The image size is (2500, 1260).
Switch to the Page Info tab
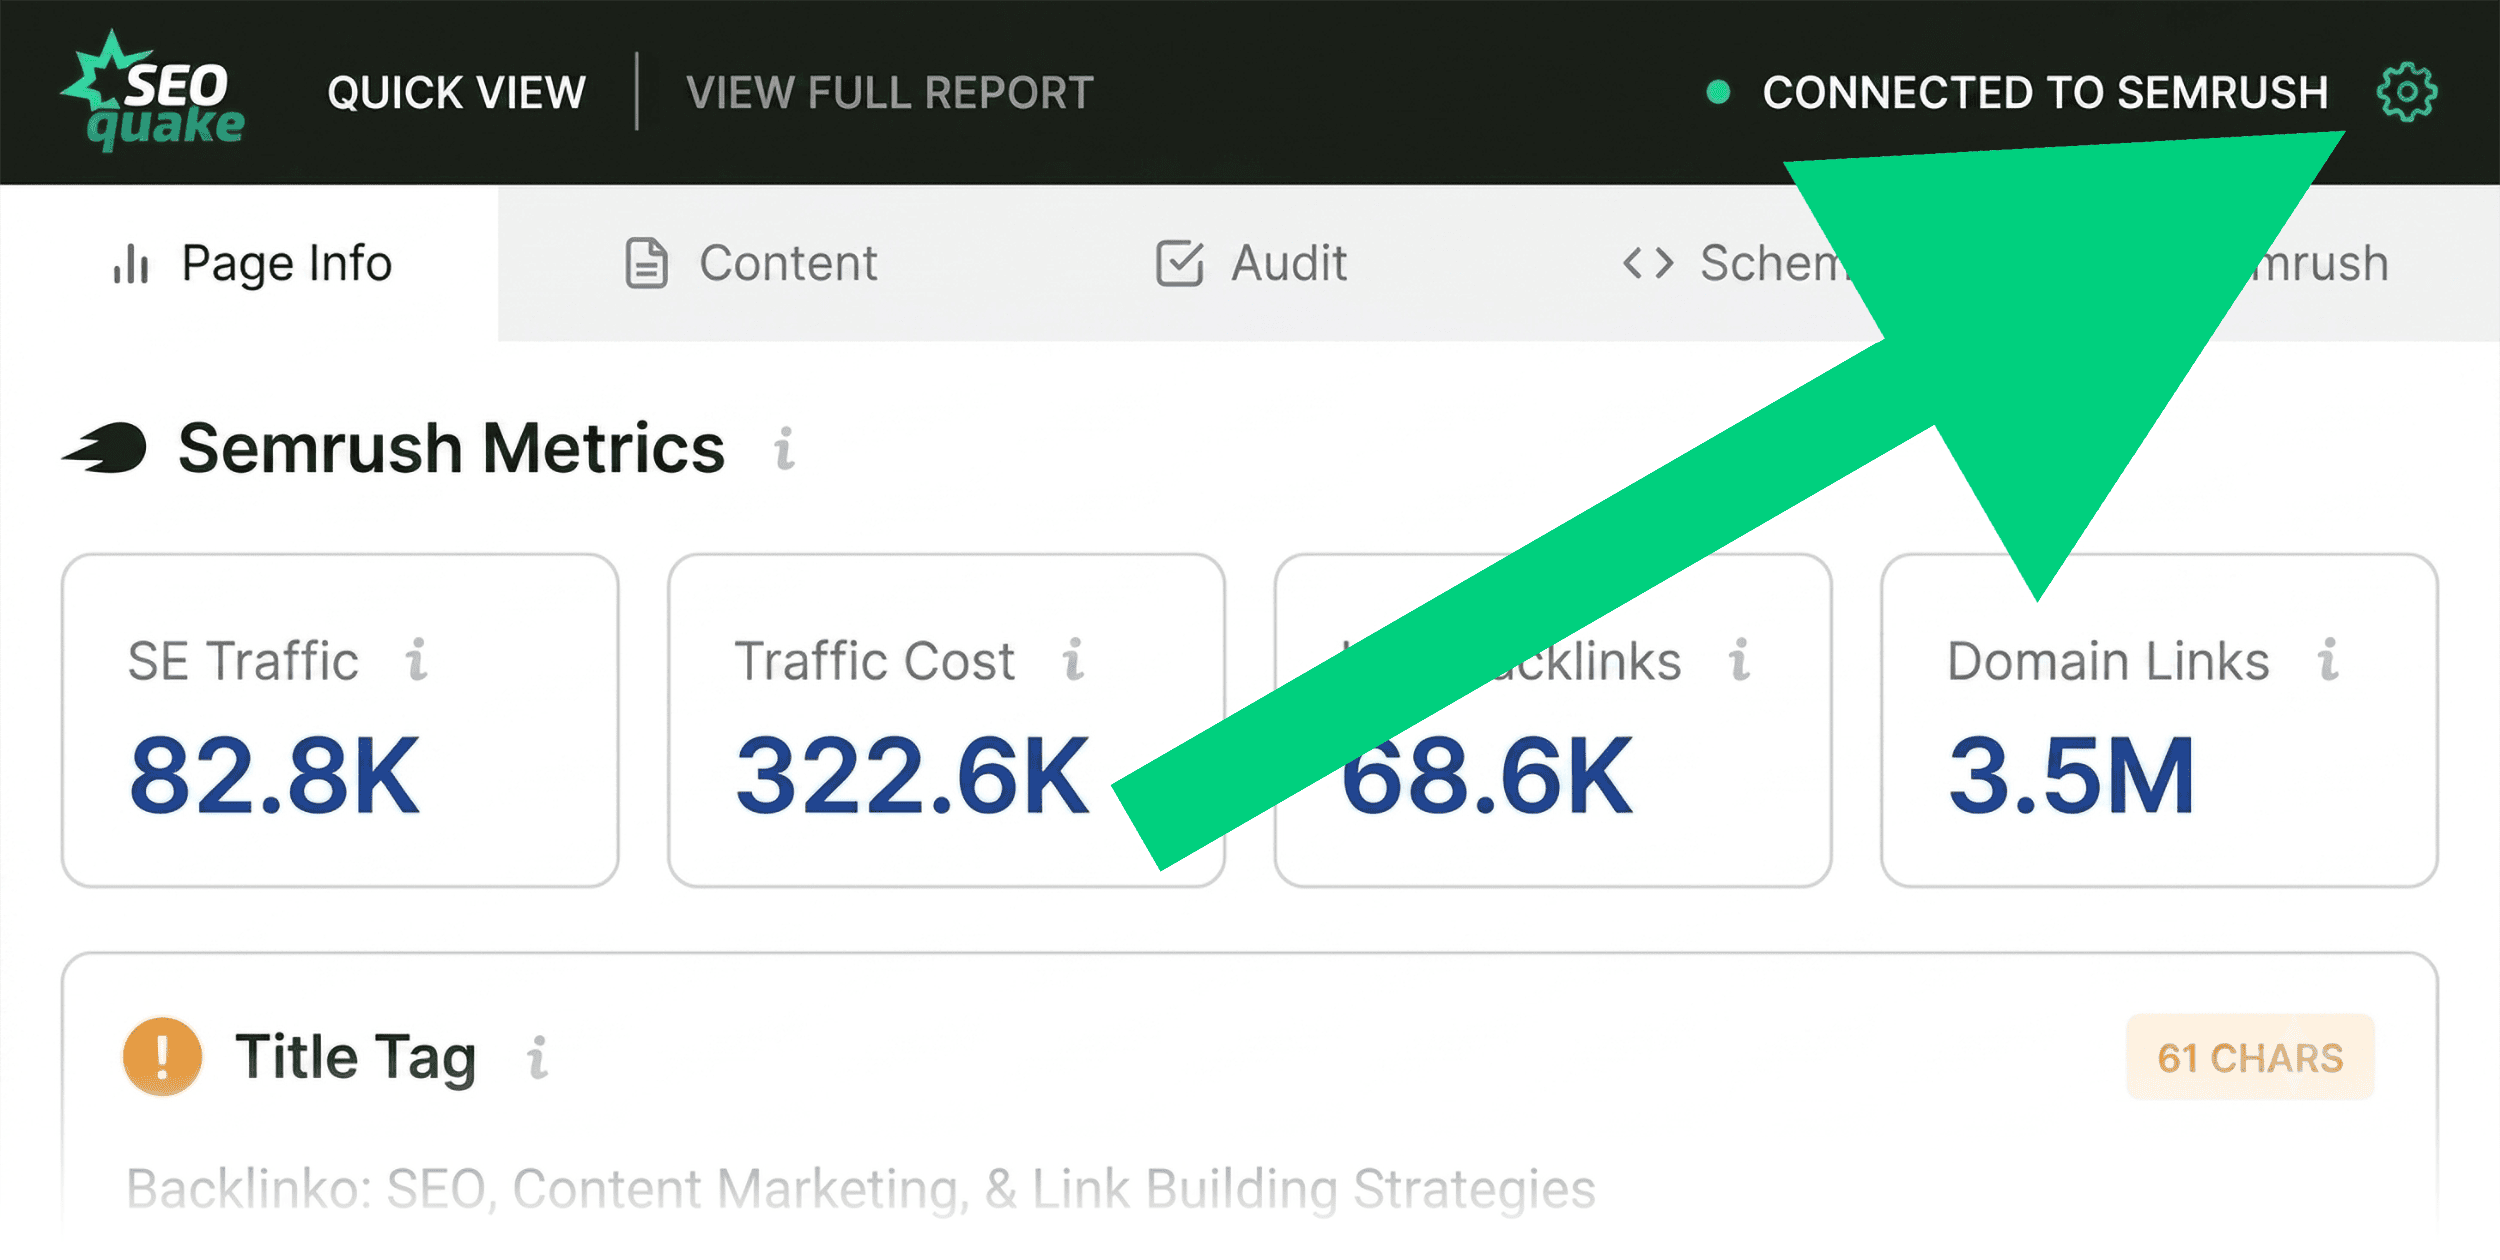tap(250, 263)
